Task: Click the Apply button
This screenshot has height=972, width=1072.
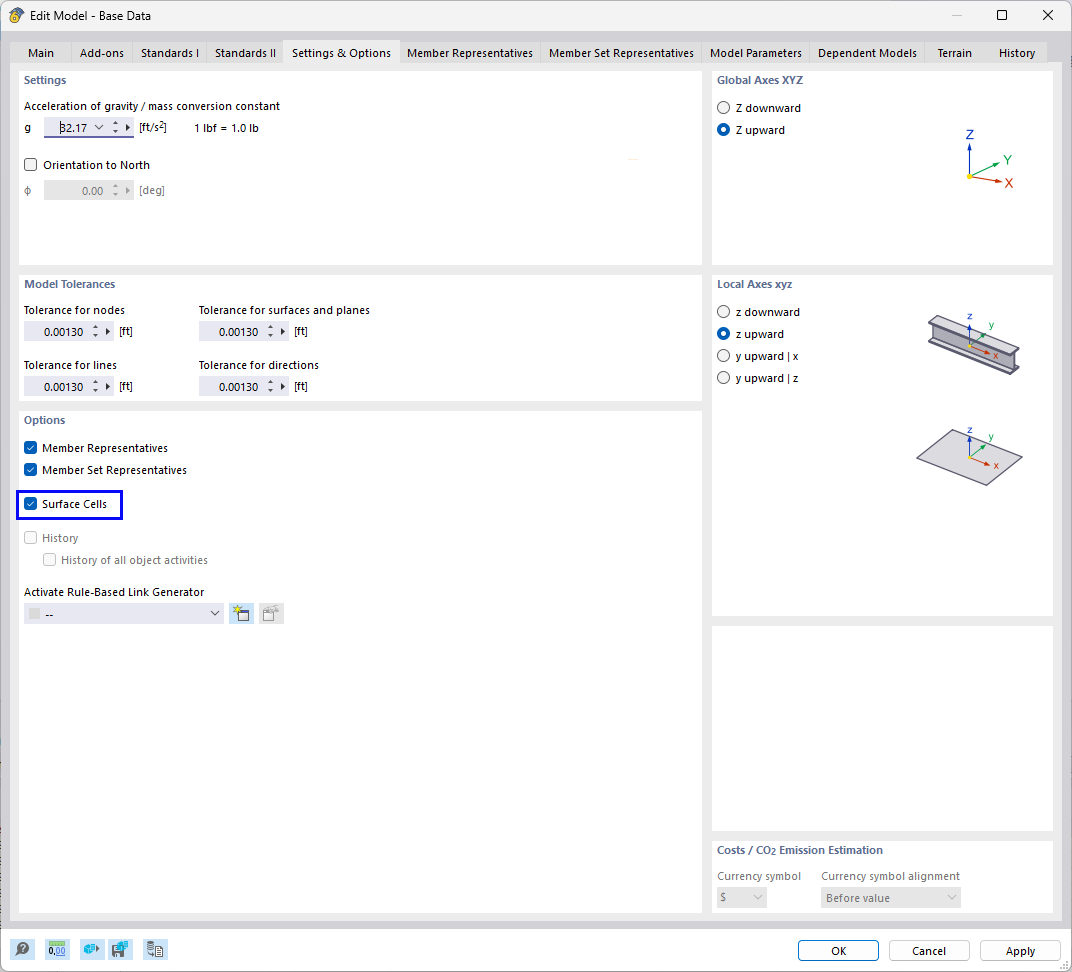Action: pyautogui.click(x=1020, y=950)
